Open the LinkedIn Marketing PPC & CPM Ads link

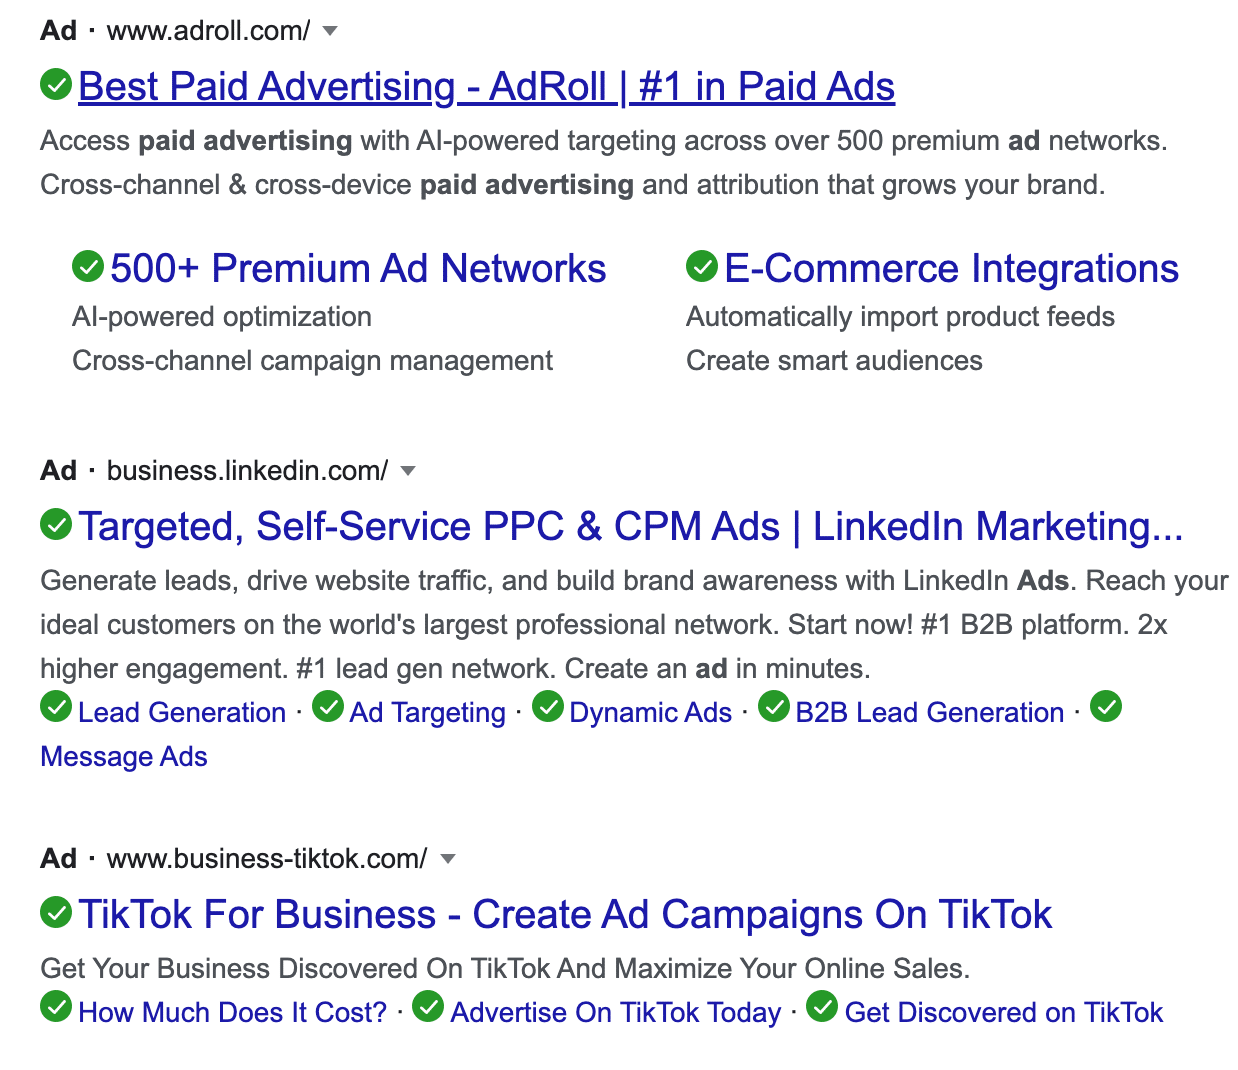pyautogui.click(x=630, y=527)
